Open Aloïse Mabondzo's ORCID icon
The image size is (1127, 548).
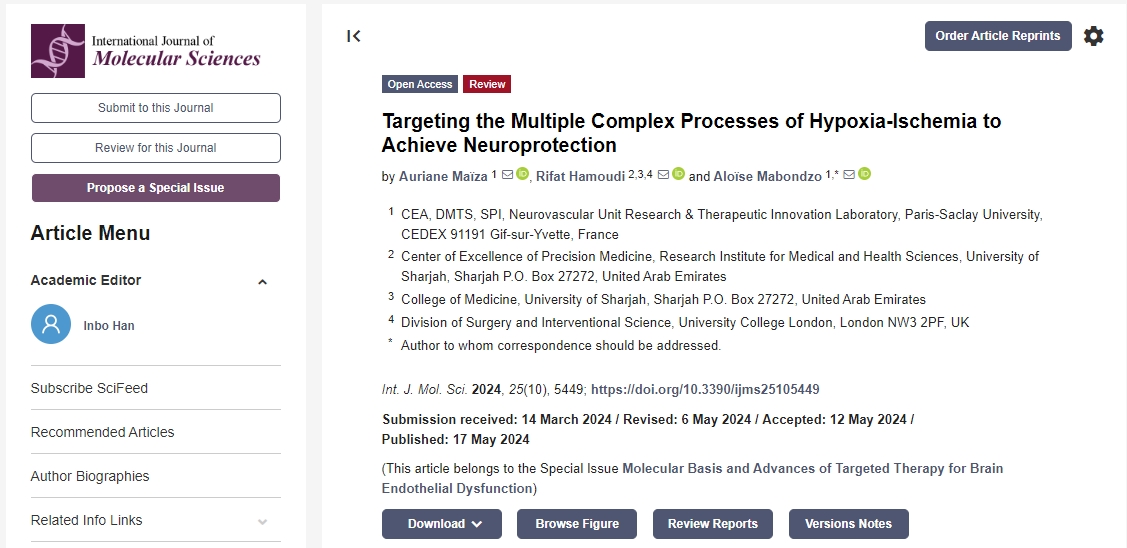point(865,175)
